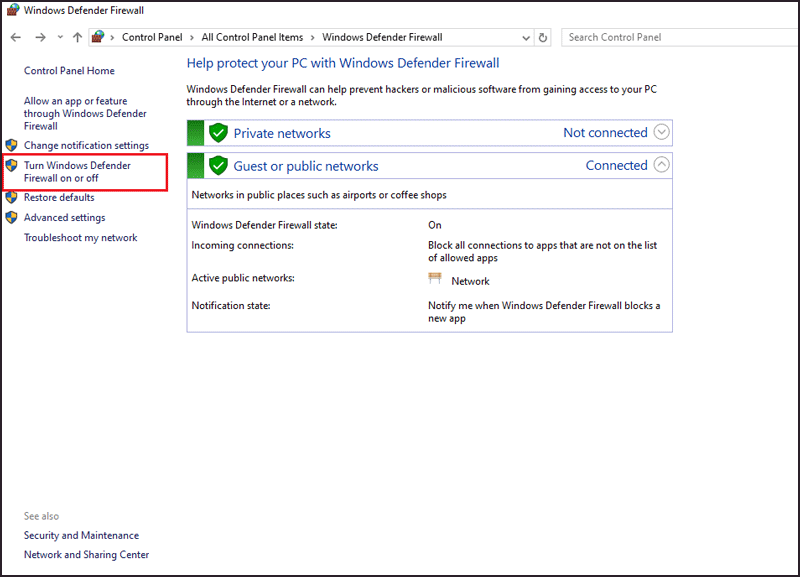The image size is (800, 577).
Task: Open Change notification settings
Action: tap(86, 145)
